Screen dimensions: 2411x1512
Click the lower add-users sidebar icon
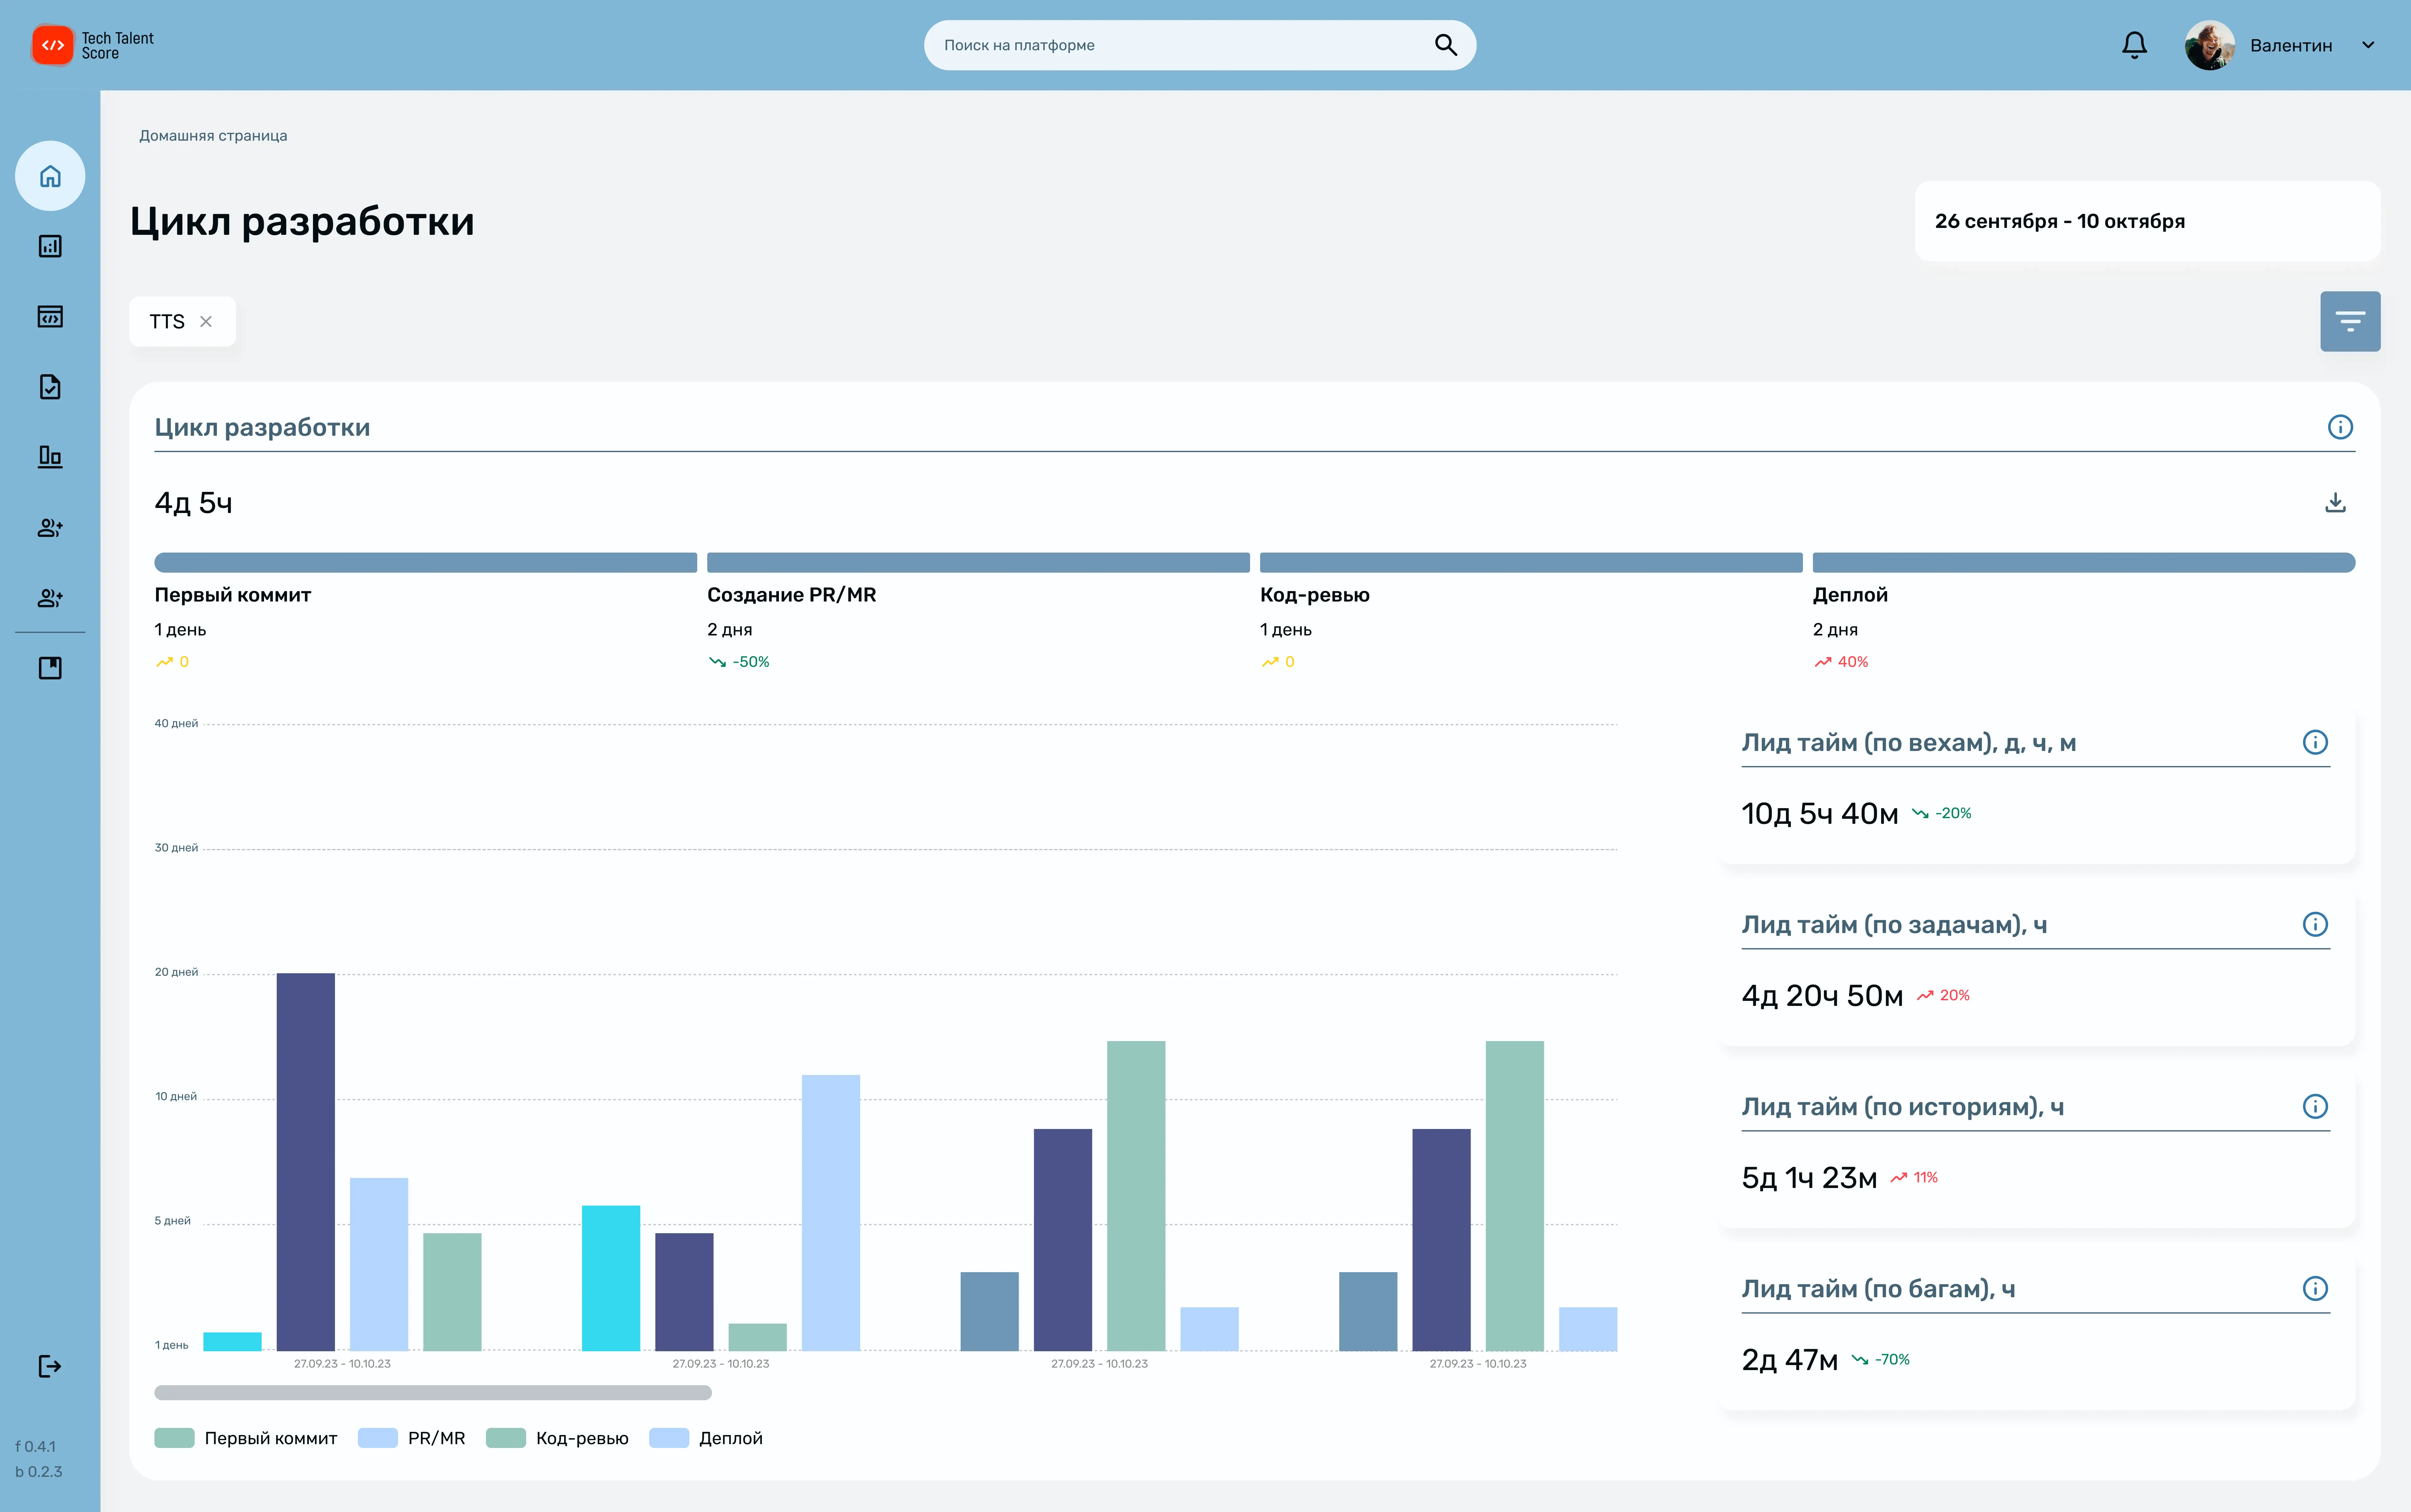(50, 598)
